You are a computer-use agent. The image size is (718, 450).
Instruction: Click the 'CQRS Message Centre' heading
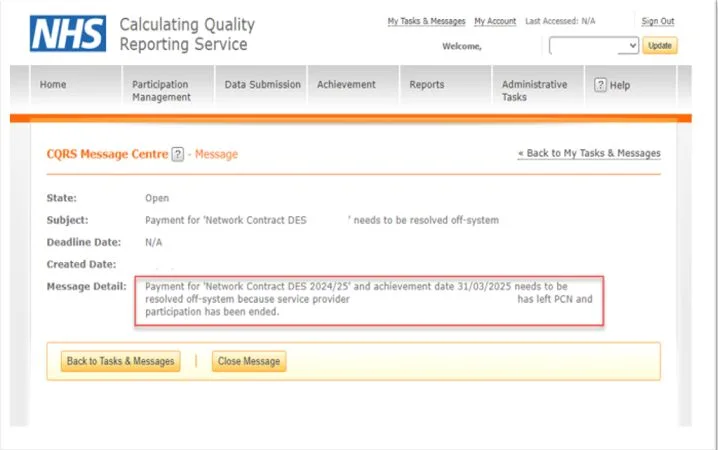[x=107, y=154]
